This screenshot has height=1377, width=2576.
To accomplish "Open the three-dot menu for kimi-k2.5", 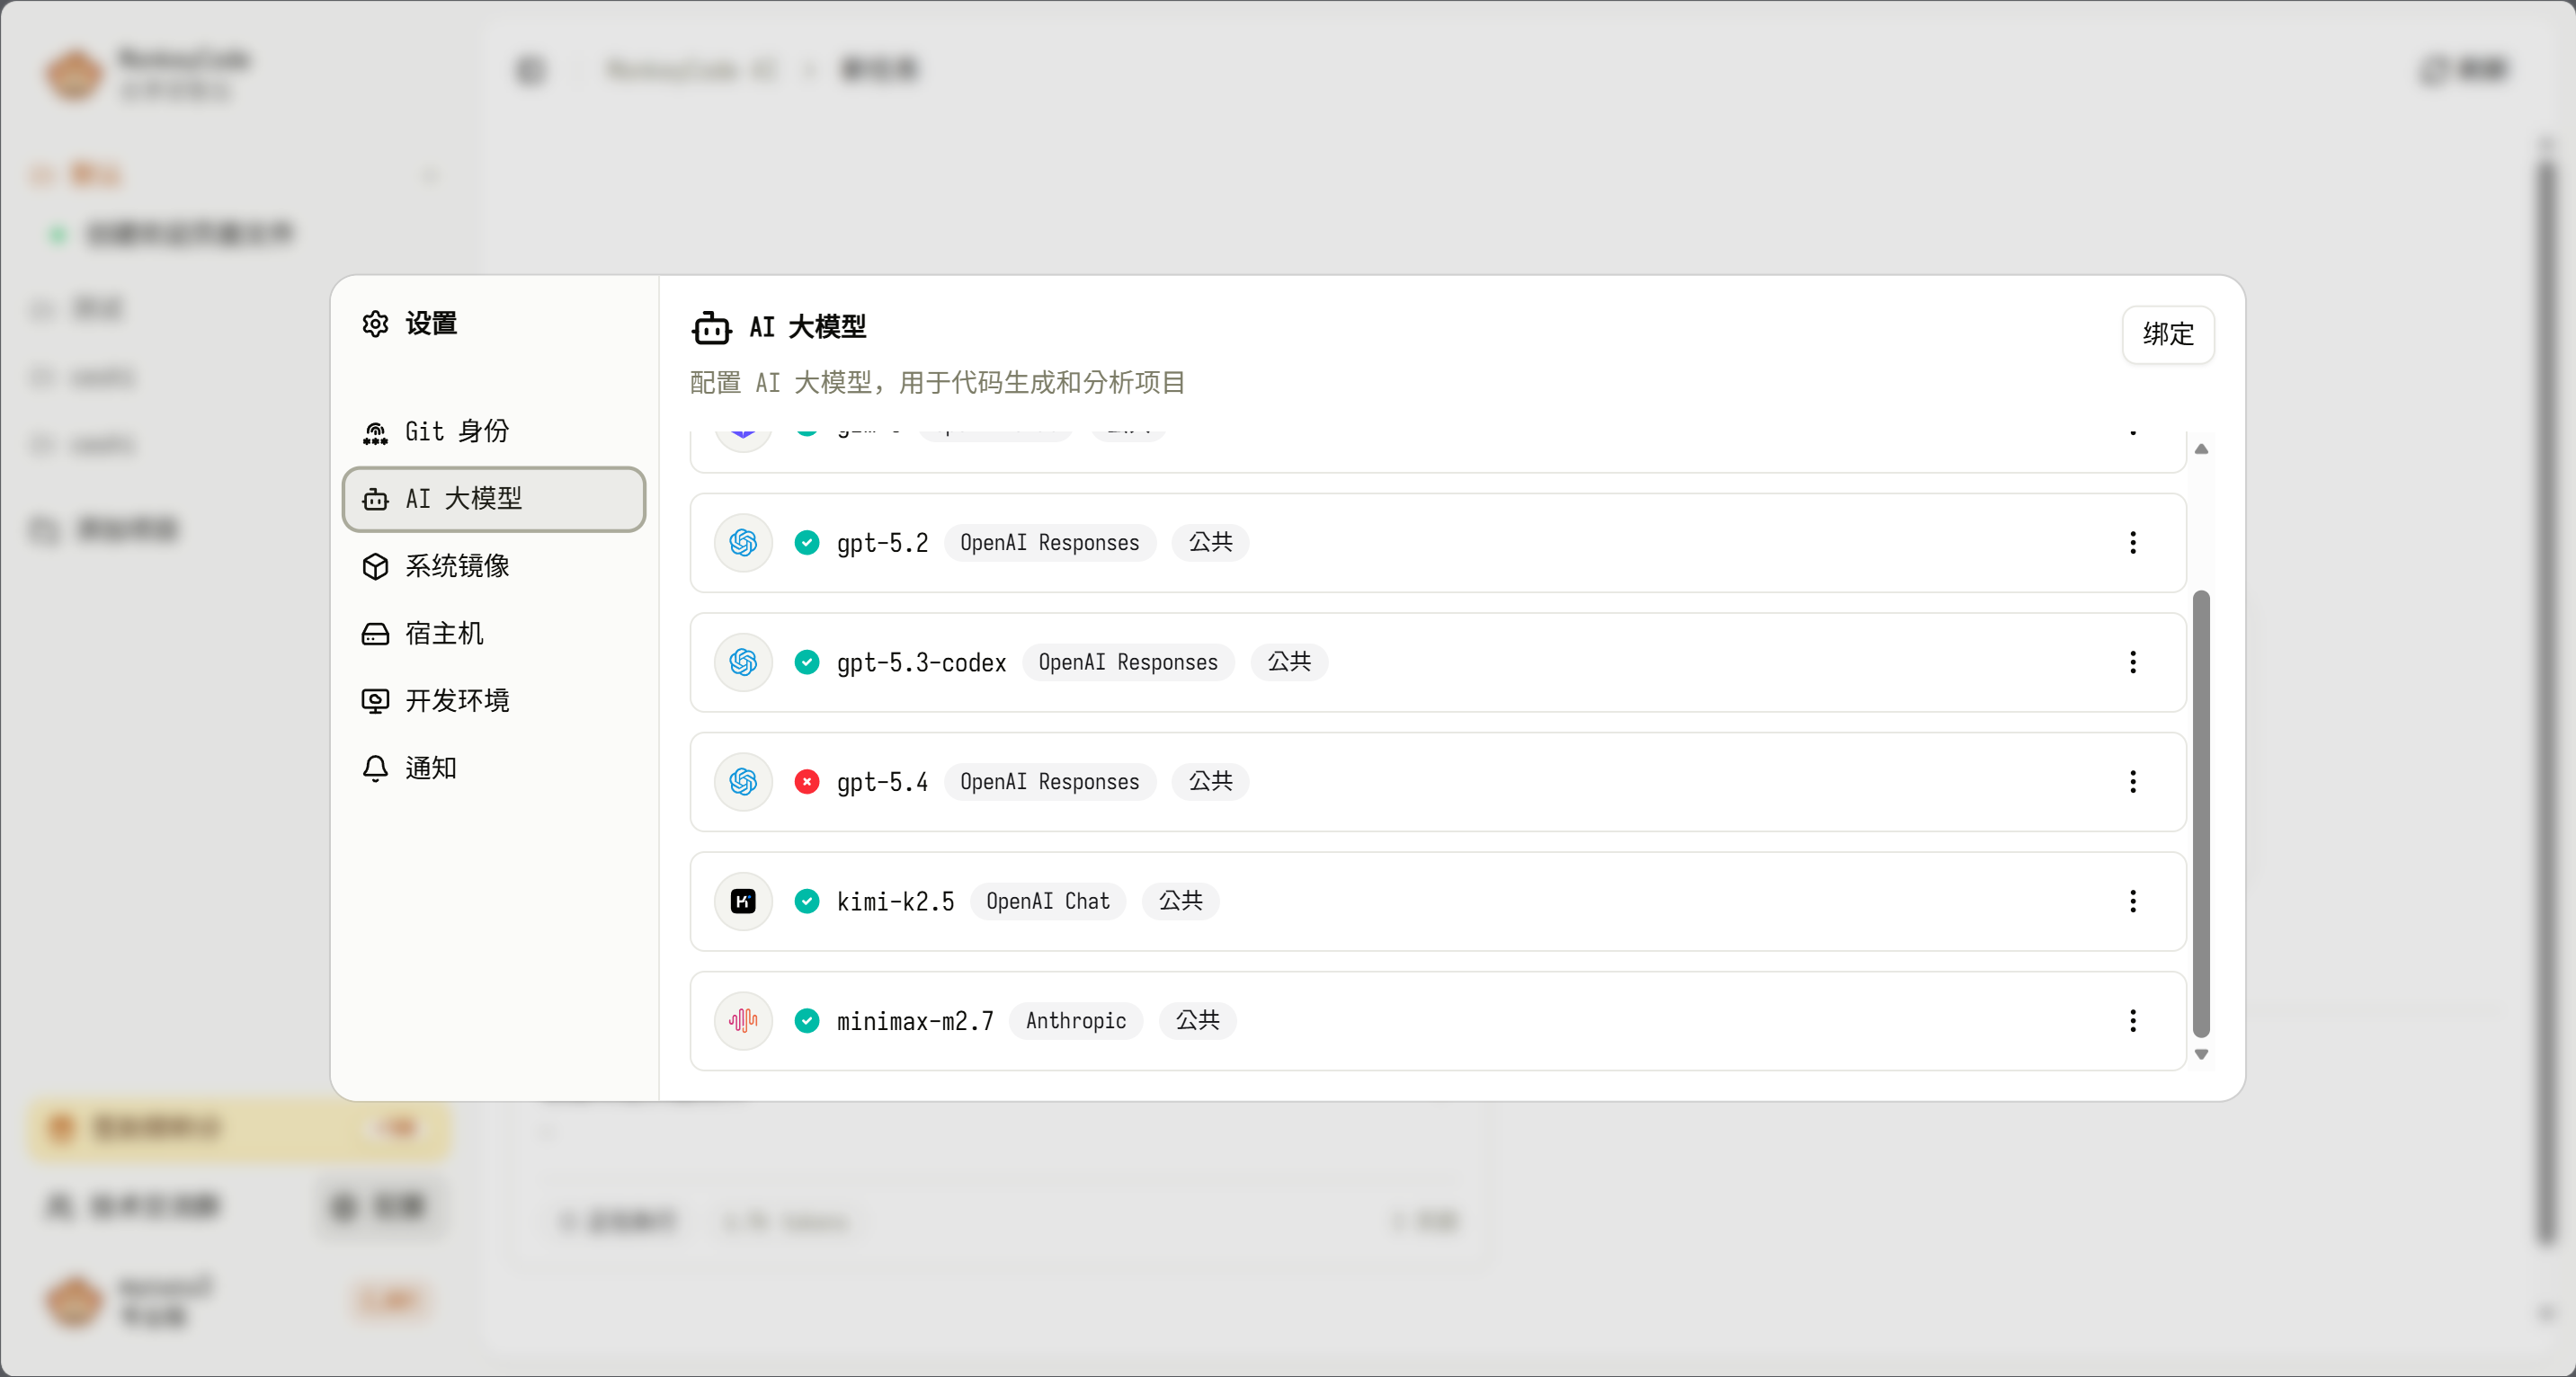I will pos(2132,901).
